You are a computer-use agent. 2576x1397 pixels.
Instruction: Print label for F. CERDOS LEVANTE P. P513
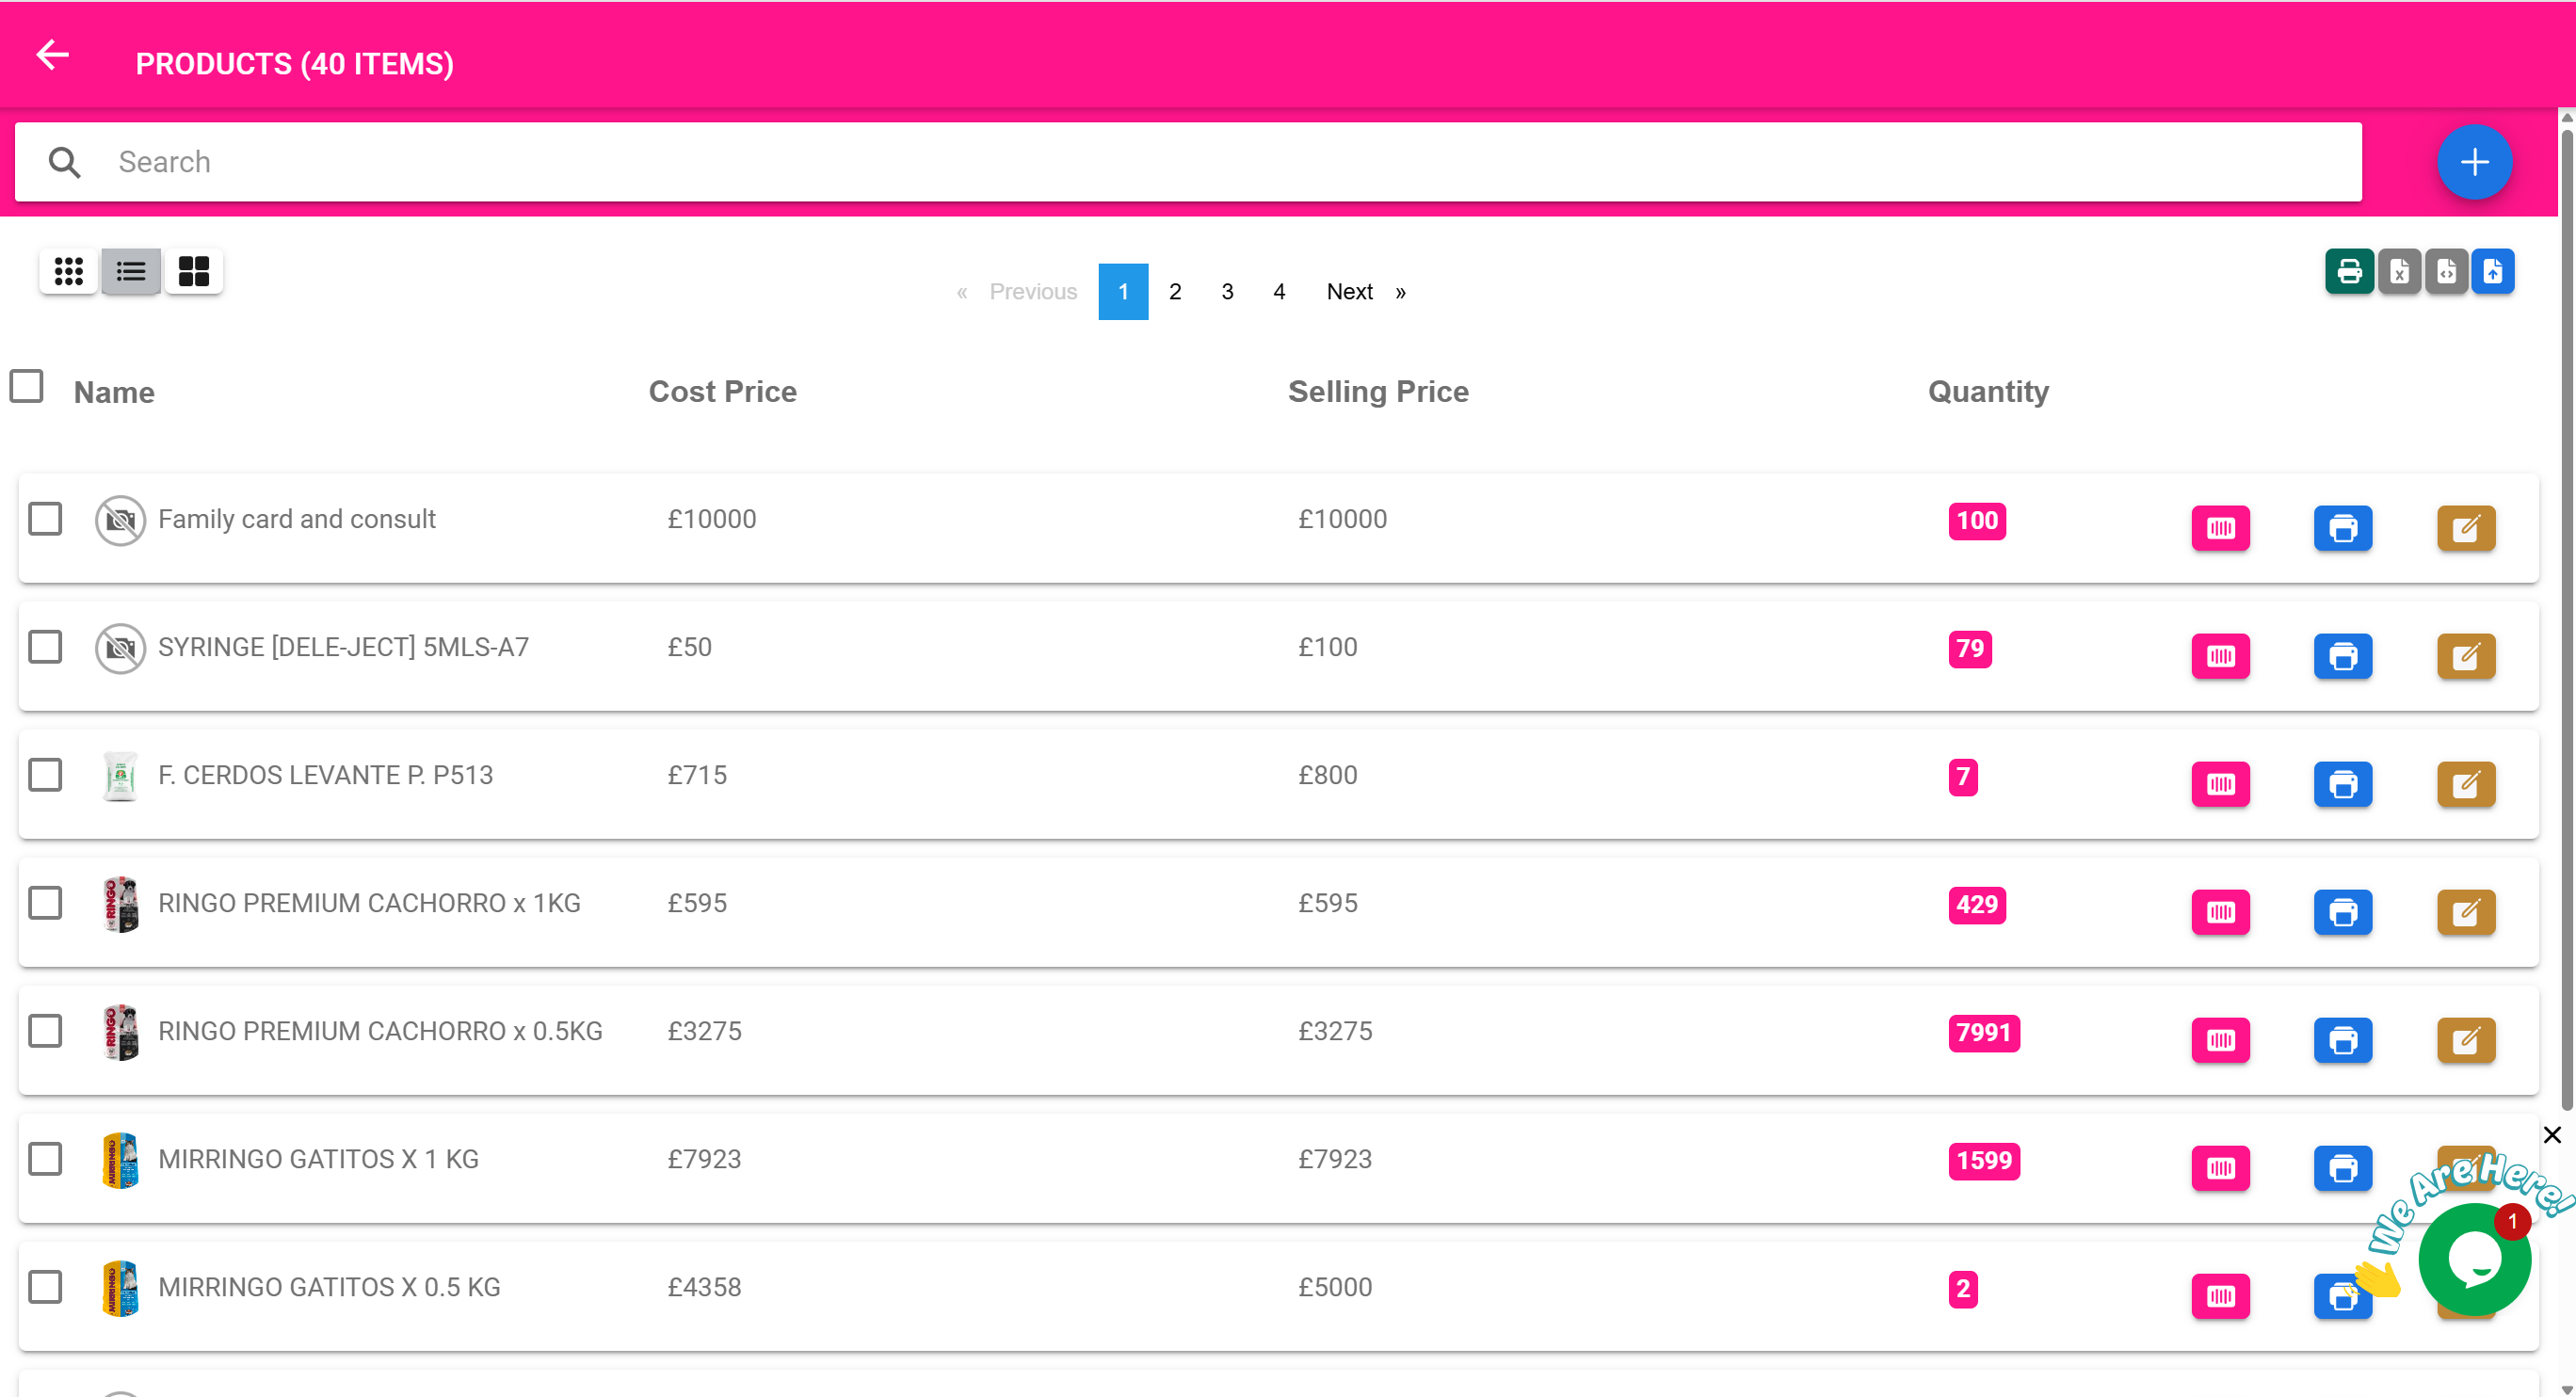pos(2343,784)
